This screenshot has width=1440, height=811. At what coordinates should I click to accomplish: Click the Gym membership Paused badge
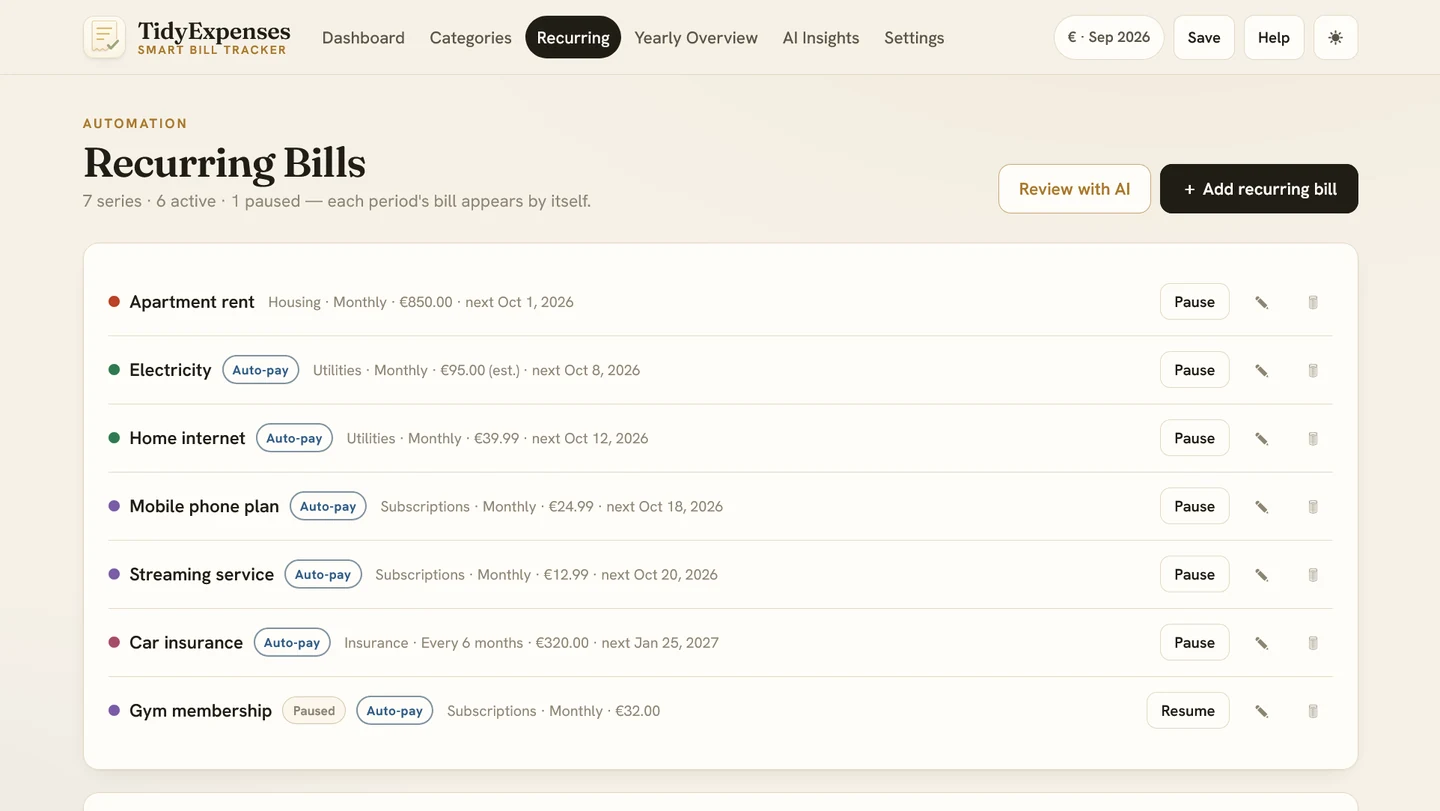[x=314, y=711]
